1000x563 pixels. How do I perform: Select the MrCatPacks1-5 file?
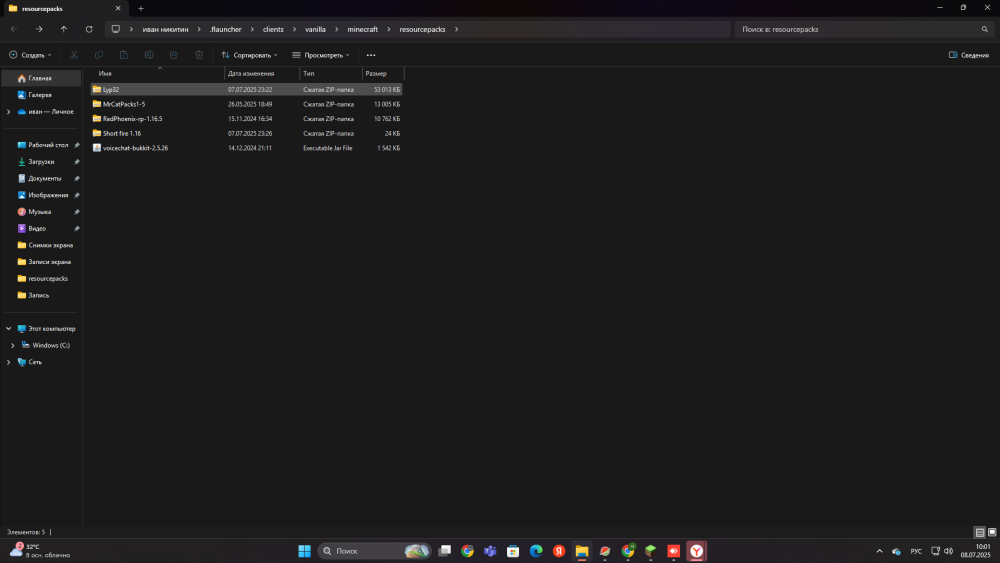click(246, 104)
